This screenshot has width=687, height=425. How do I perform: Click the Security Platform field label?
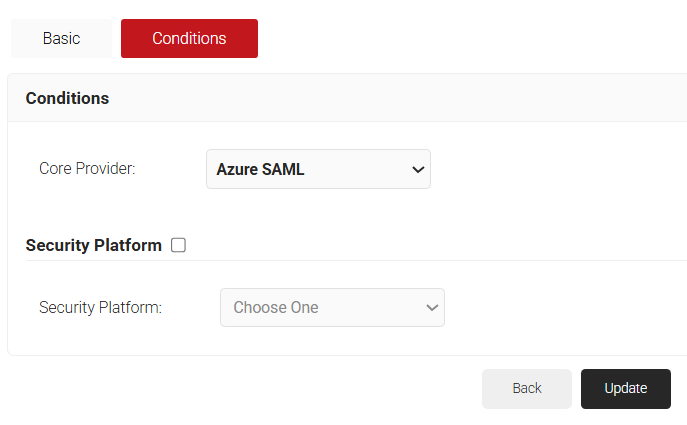tap(100, 308)
